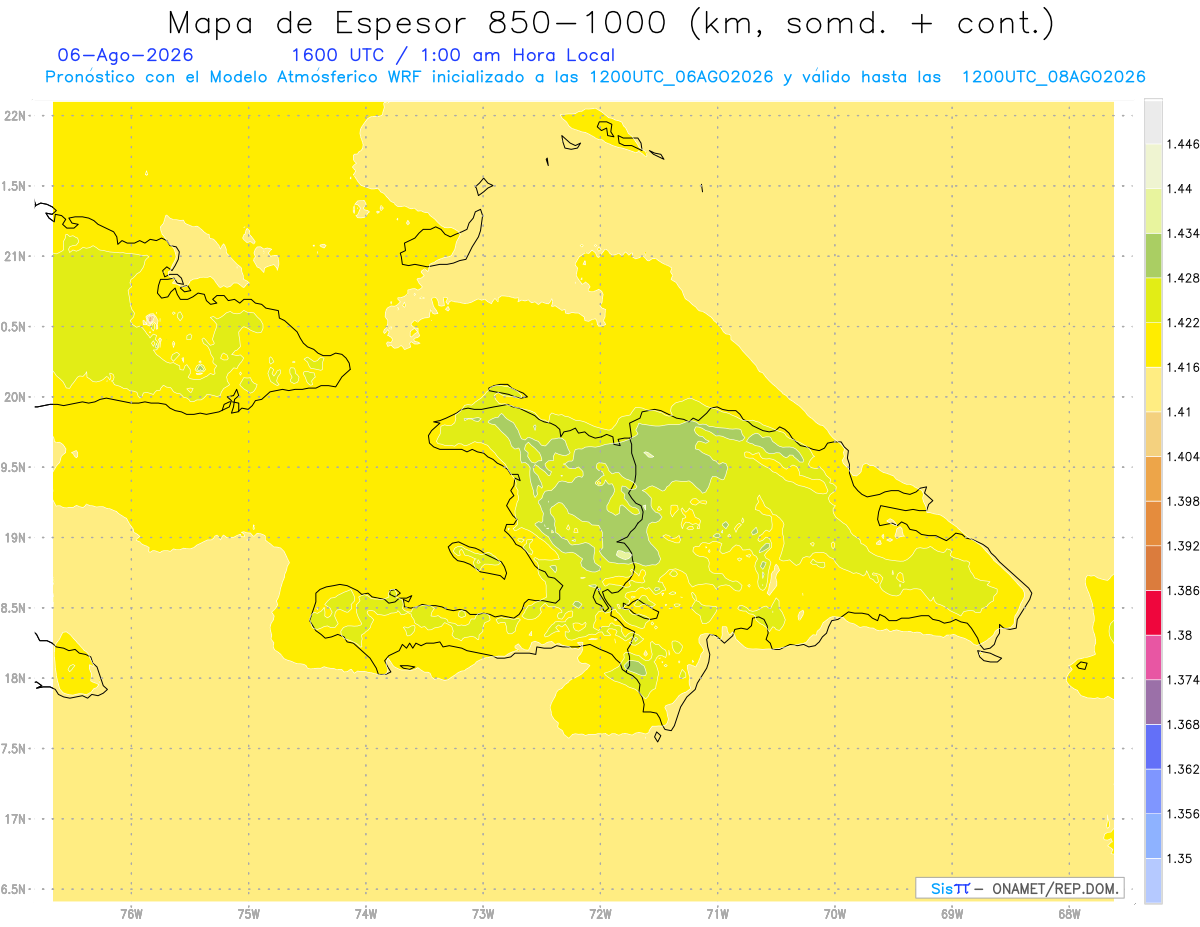Click the '22N' latitude label
Screen dimensions: 1200x927
(x=15, y=116)
